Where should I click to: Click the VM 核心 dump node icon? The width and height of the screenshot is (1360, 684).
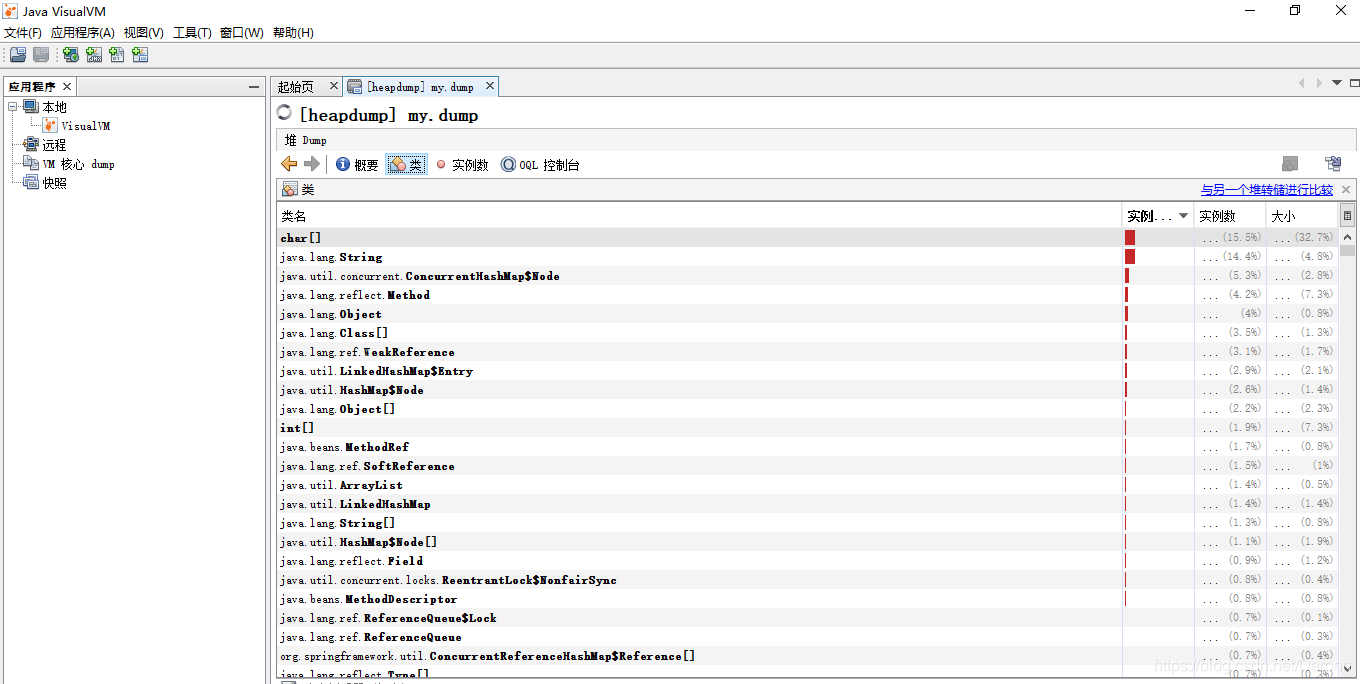(x=31, y=164)
